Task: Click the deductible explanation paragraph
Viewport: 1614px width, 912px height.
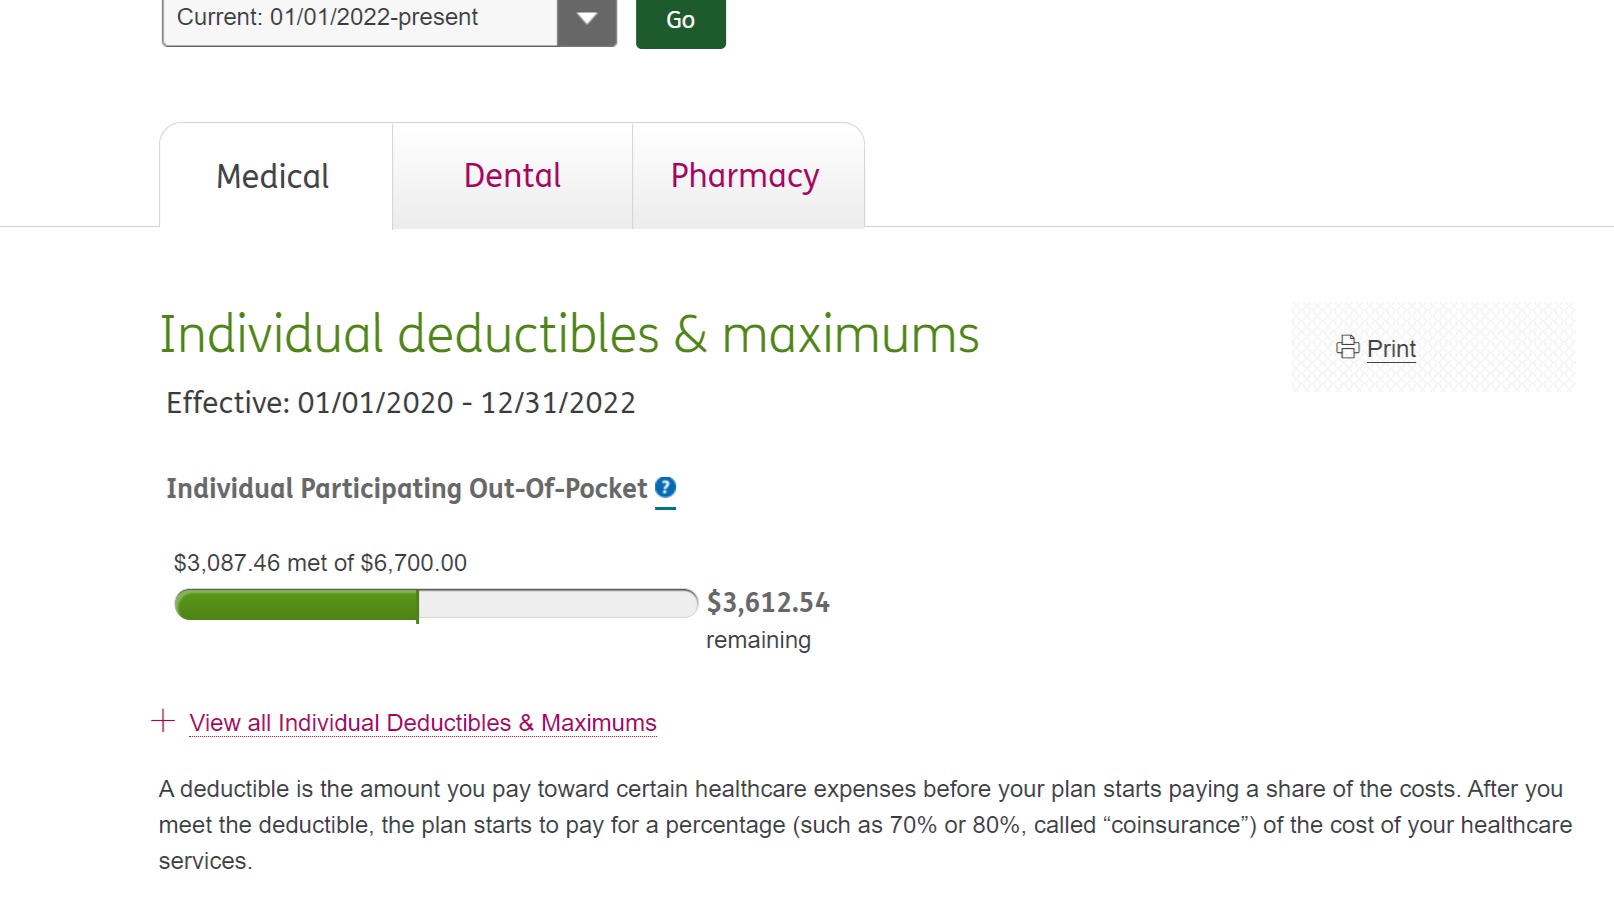Action: (x=864, y=824)
